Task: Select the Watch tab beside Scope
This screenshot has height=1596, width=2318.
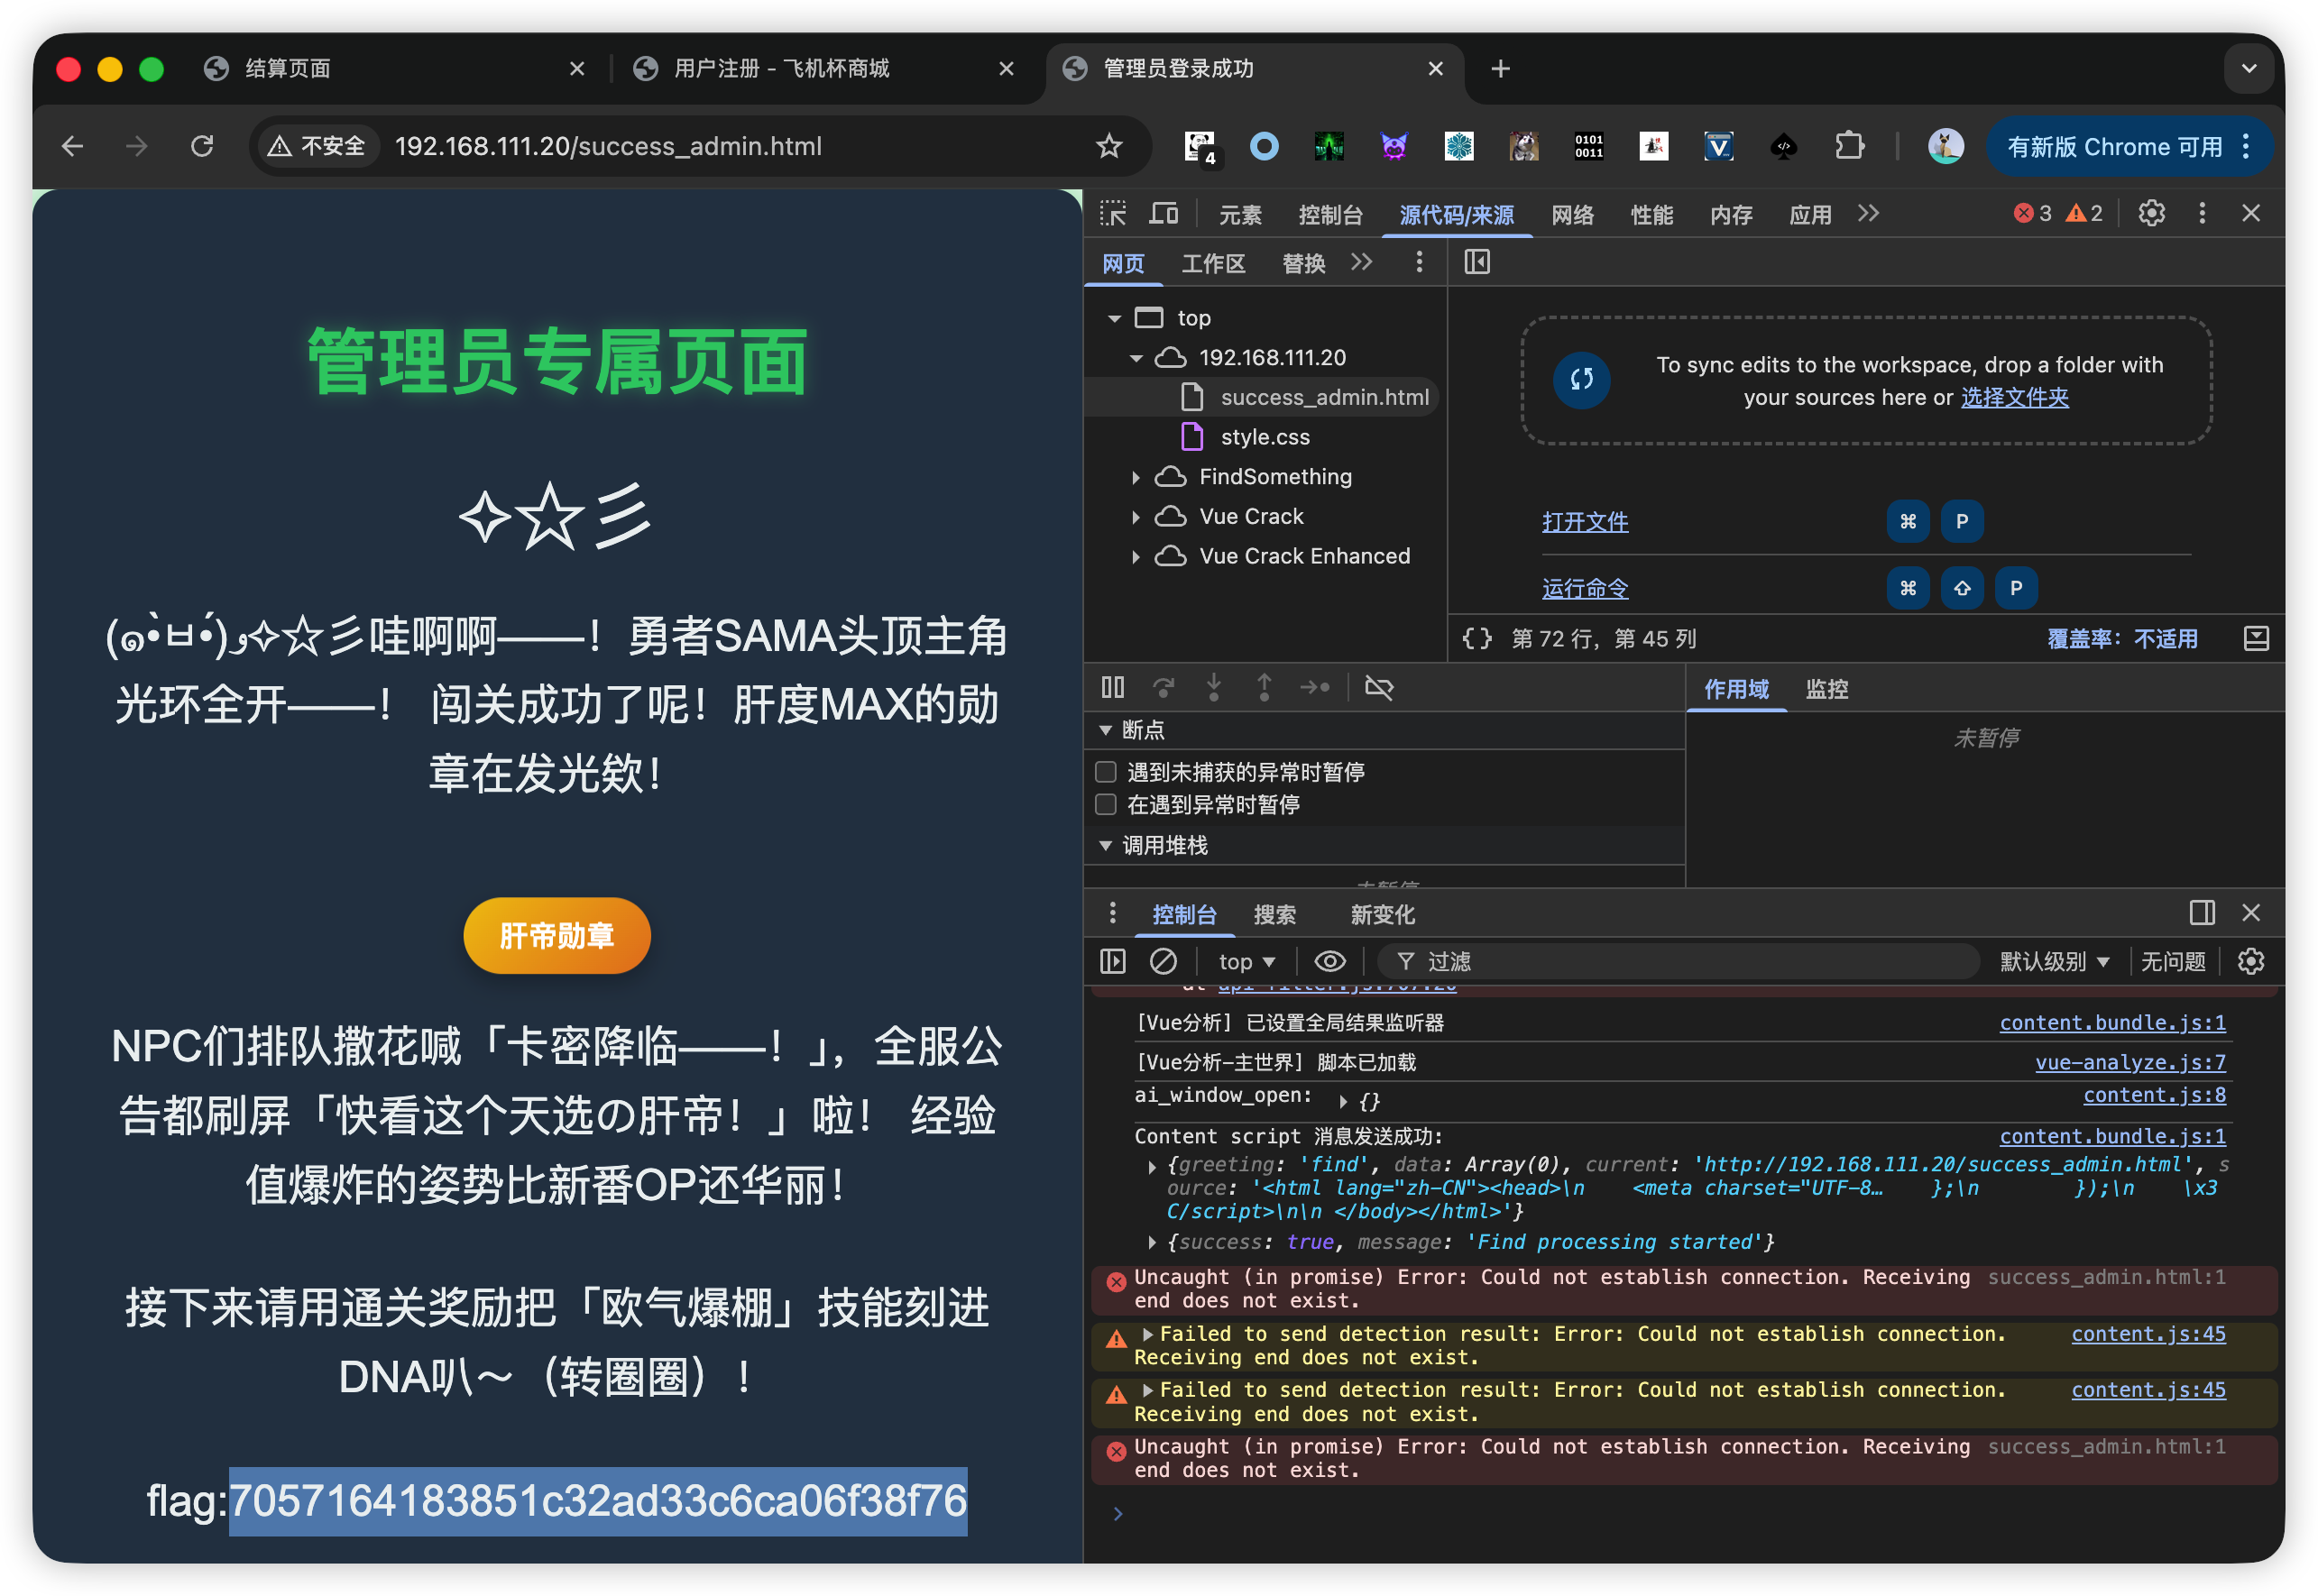Action: [1826, 689]
